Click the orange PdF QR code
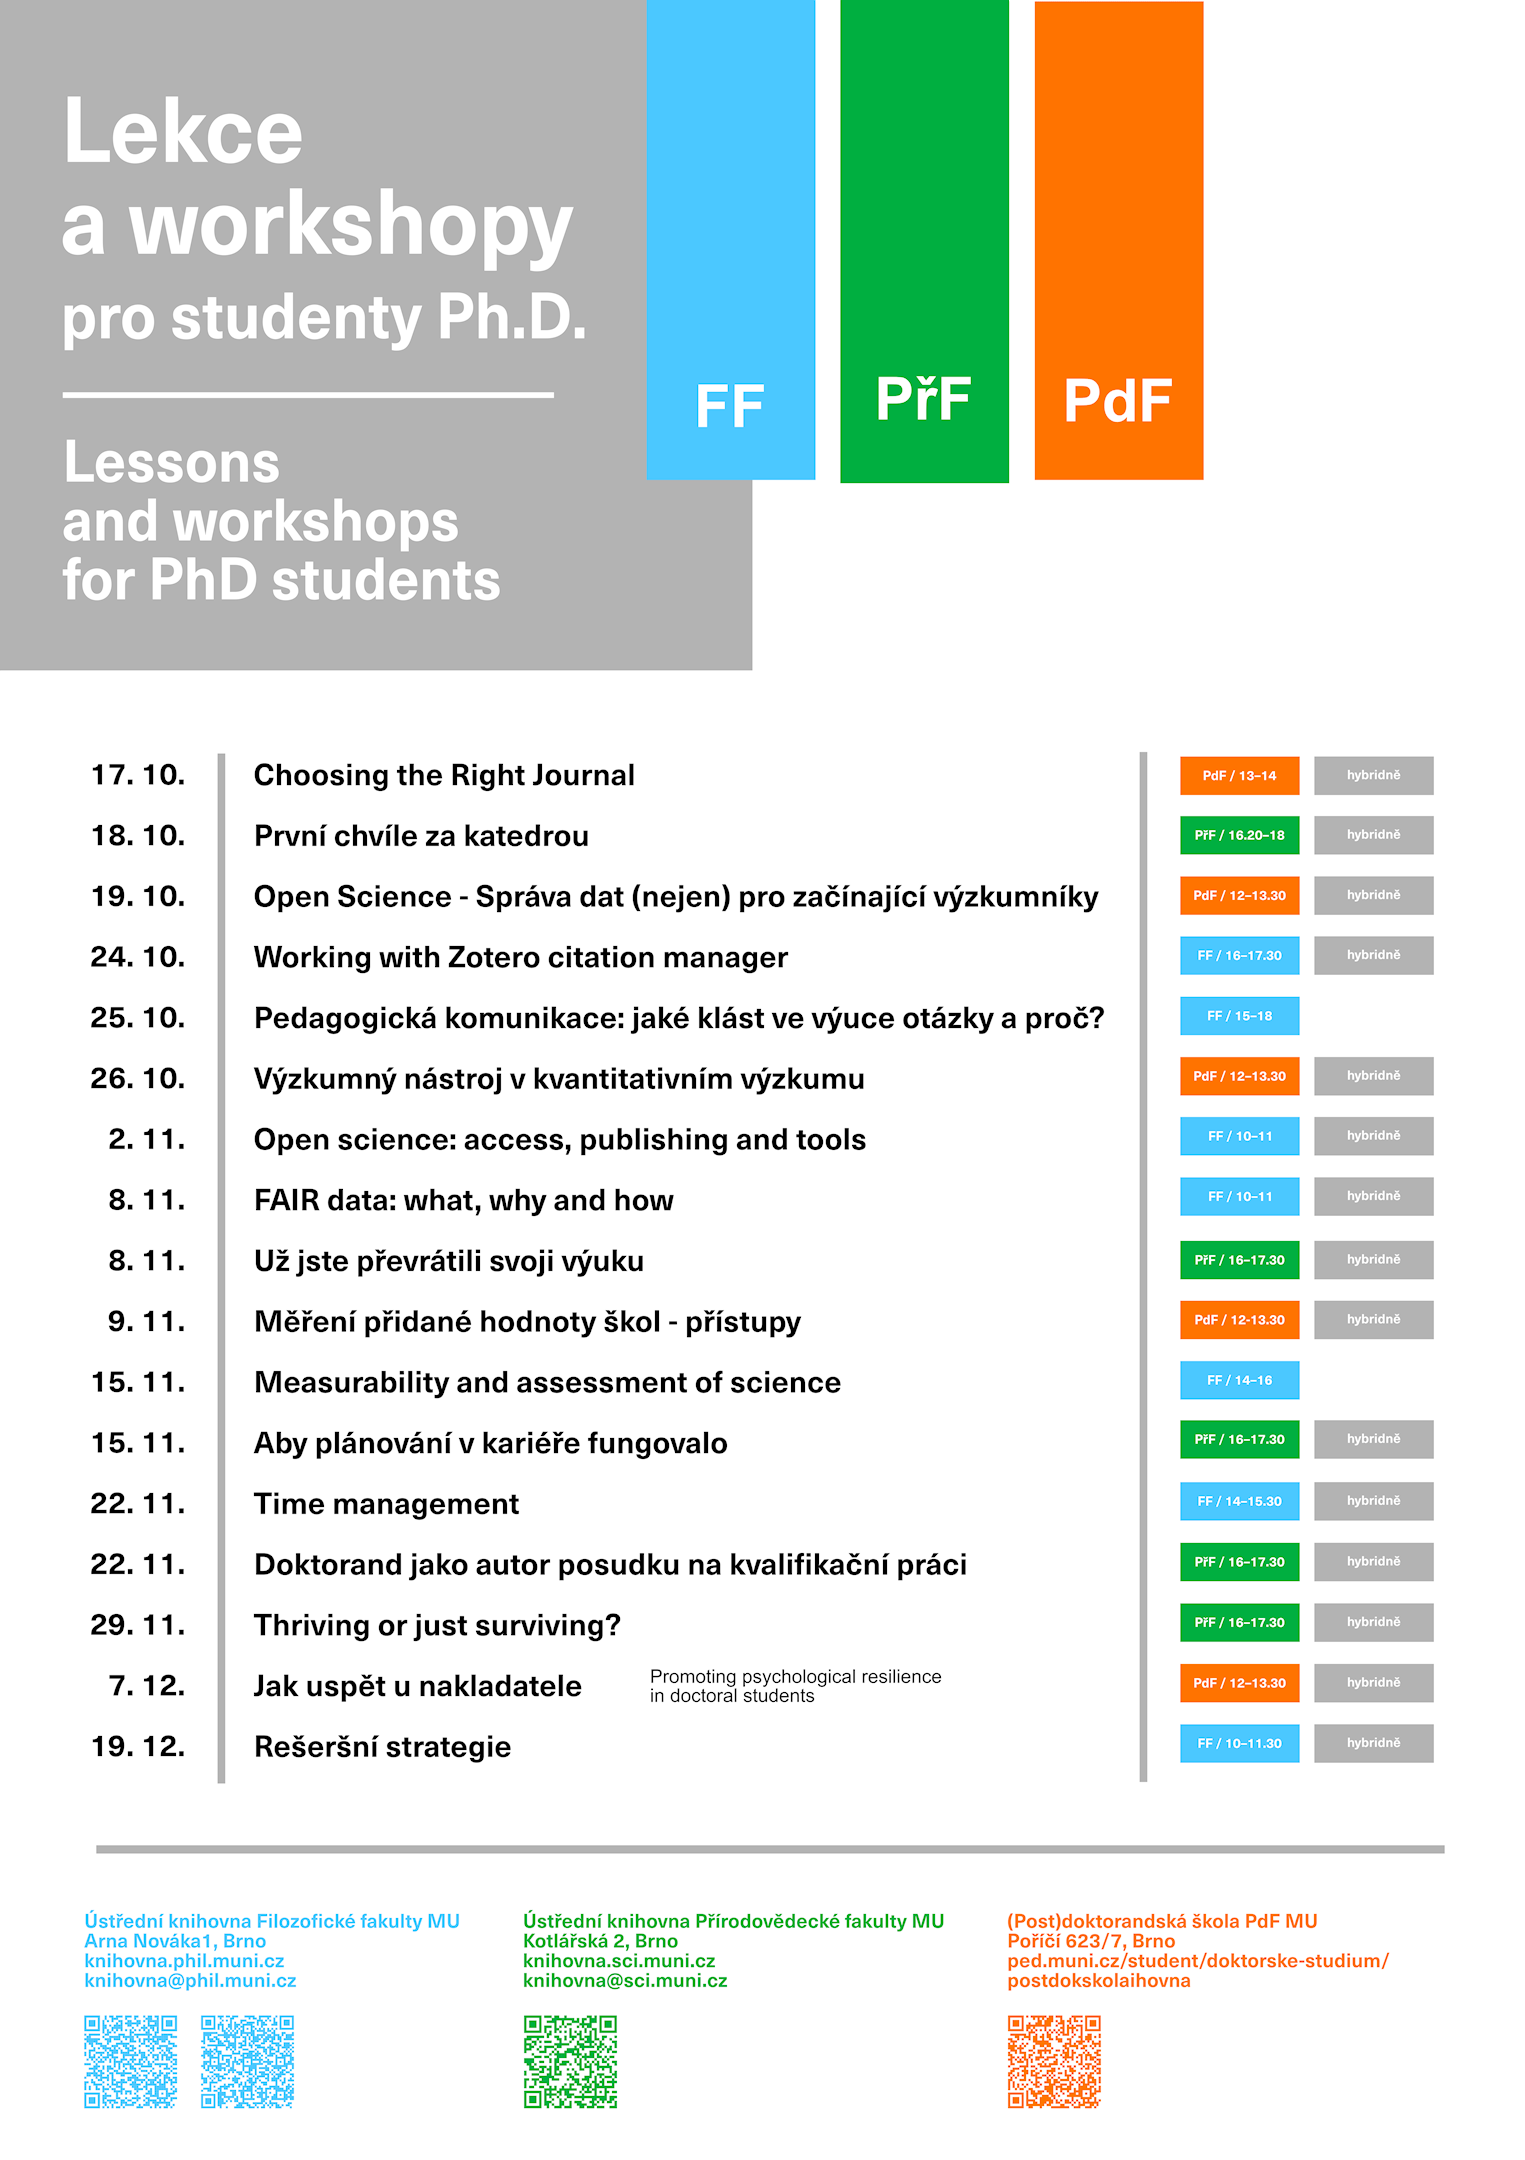Screen dimensions: 1525x2160 (x=1054, y=2061)
